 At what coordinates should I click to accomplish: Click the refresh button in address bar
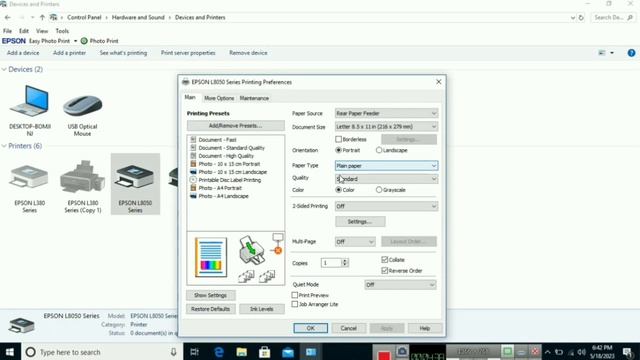[x=581, y=18]
